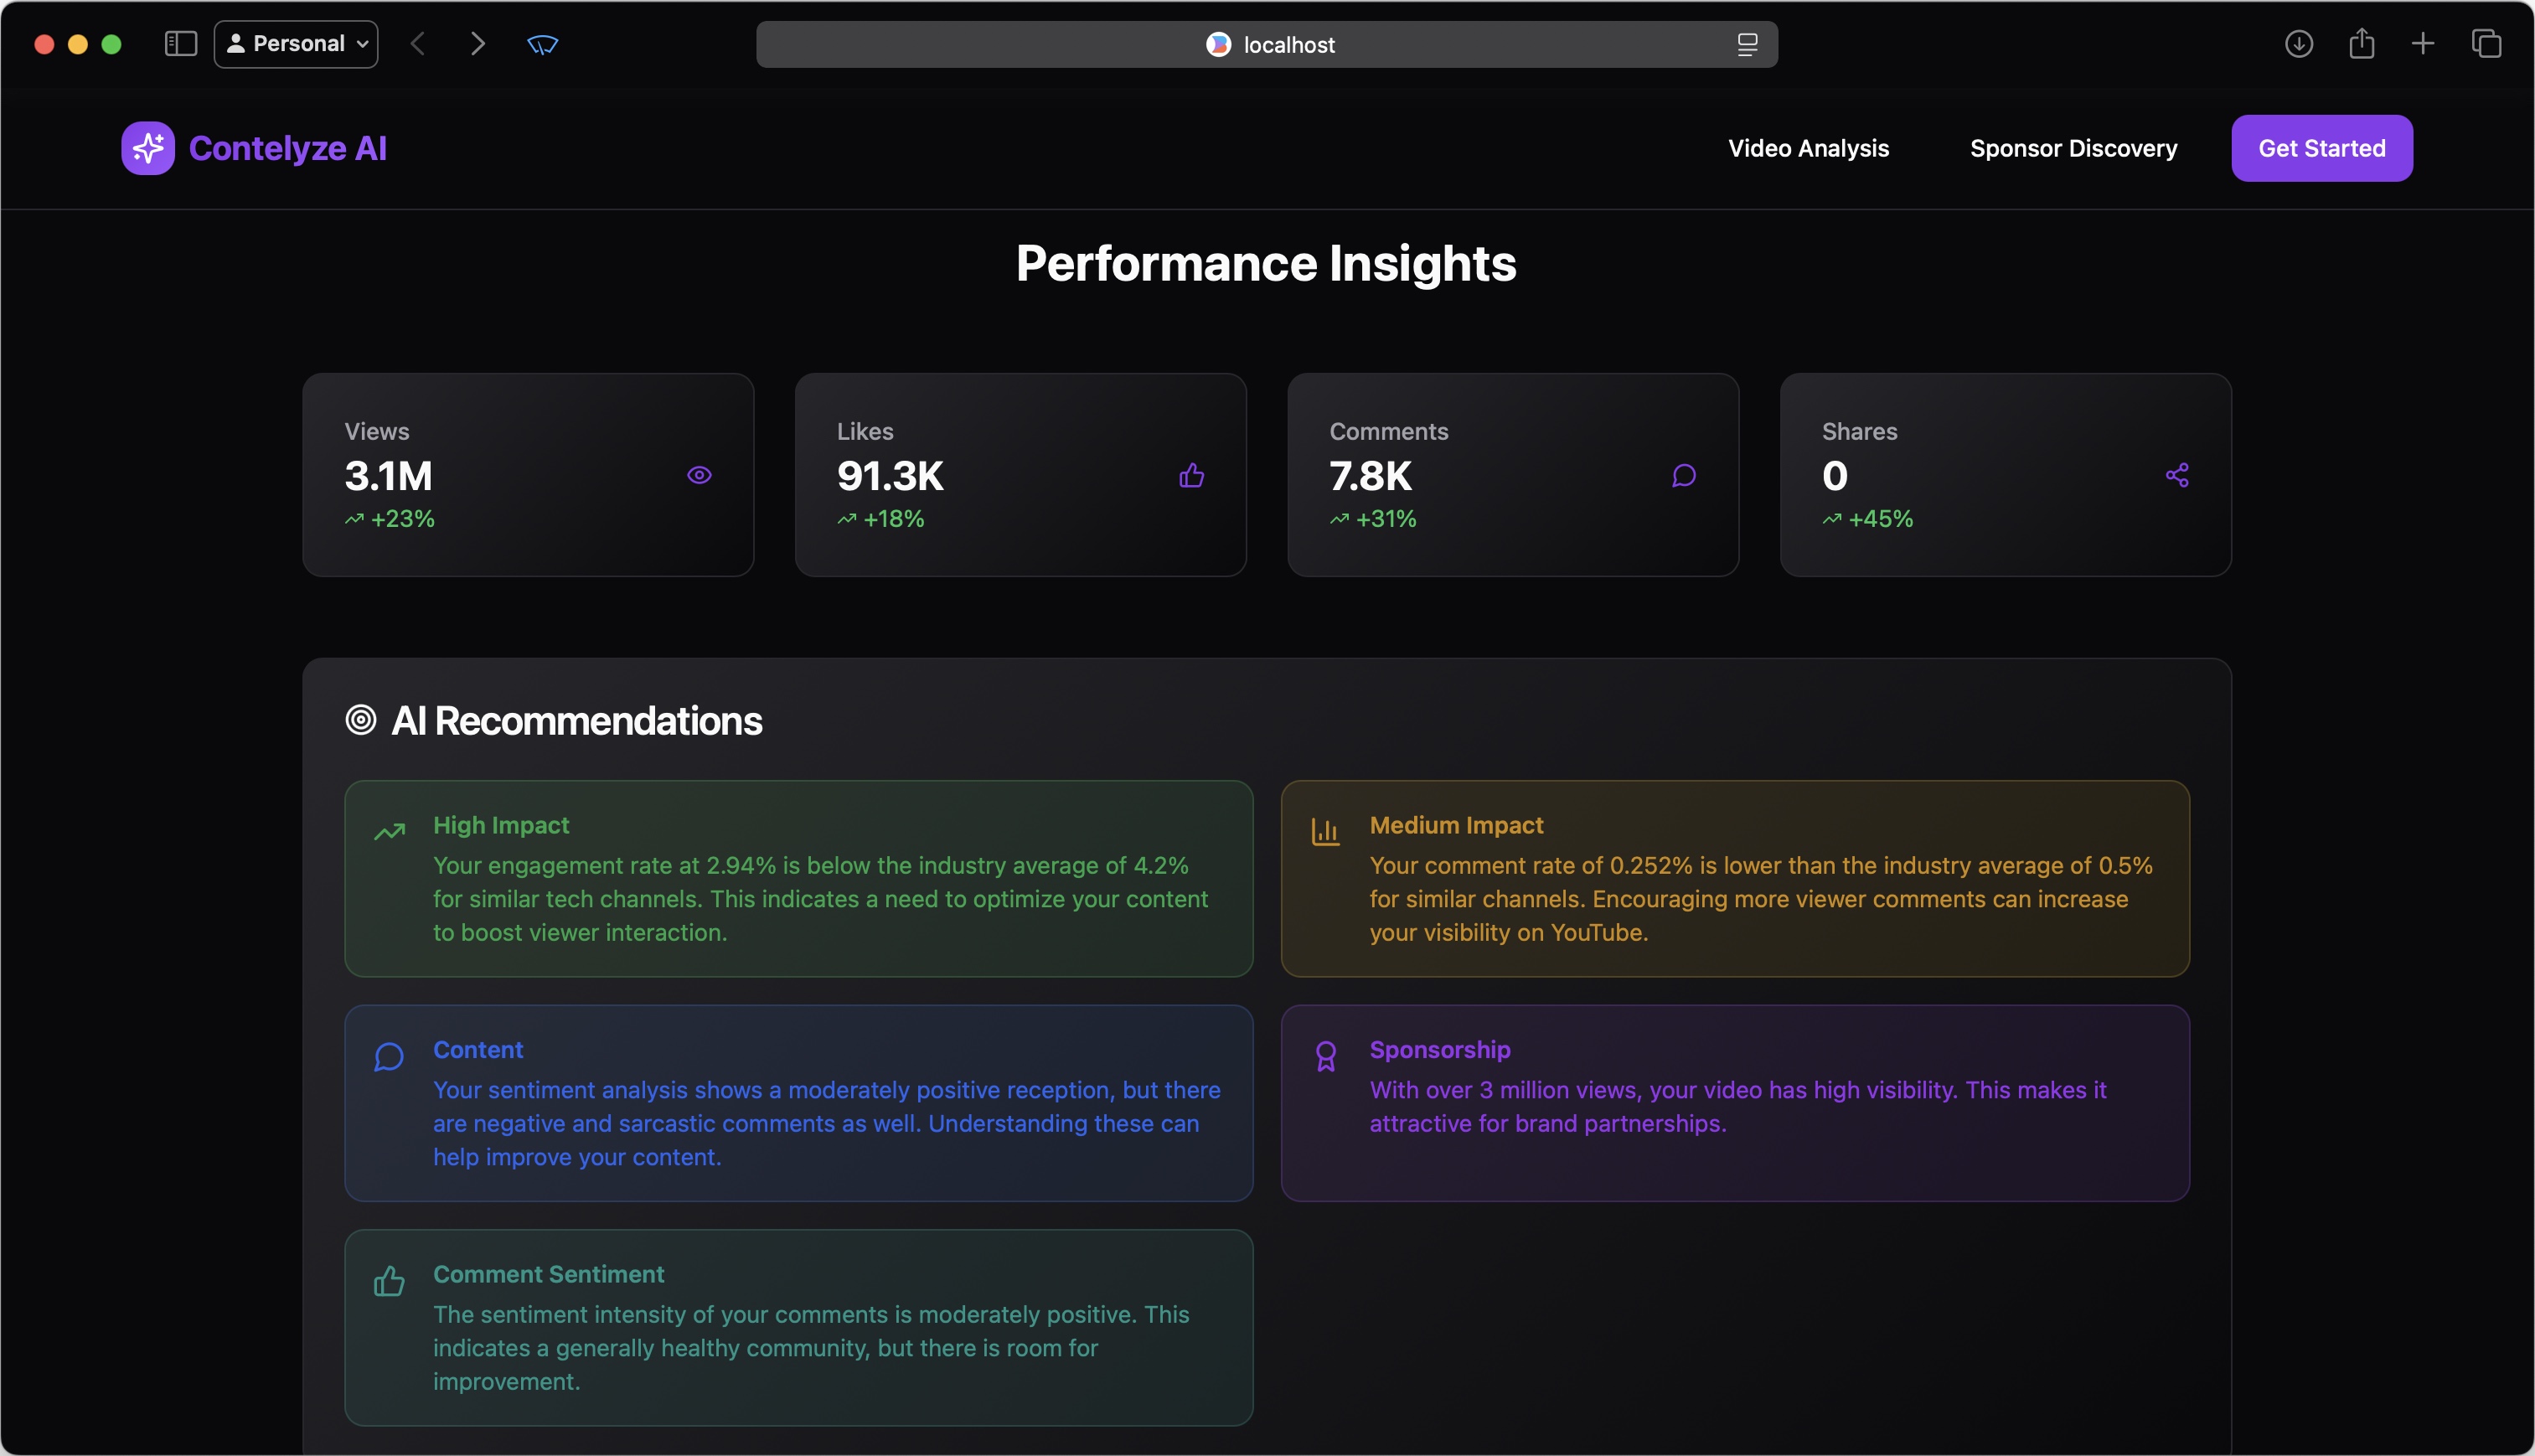Click the share icon in Shares card

[2176, 475]
